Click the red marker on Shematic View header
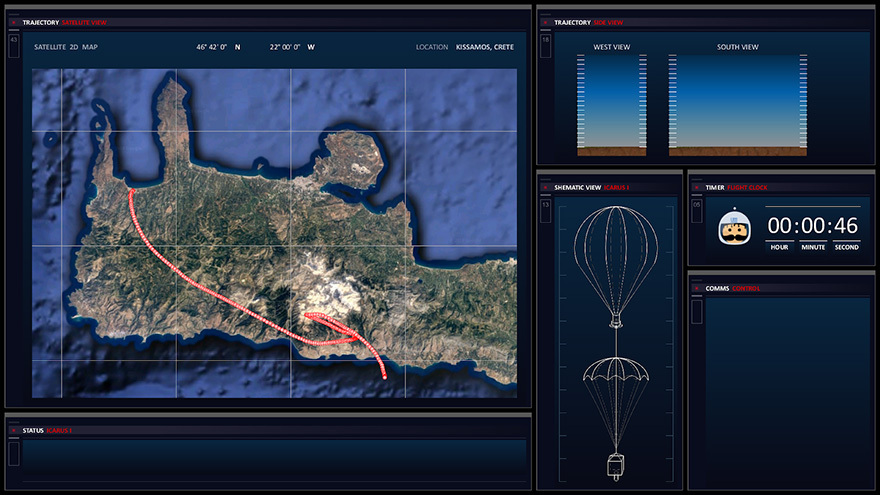 click(545, 186)
